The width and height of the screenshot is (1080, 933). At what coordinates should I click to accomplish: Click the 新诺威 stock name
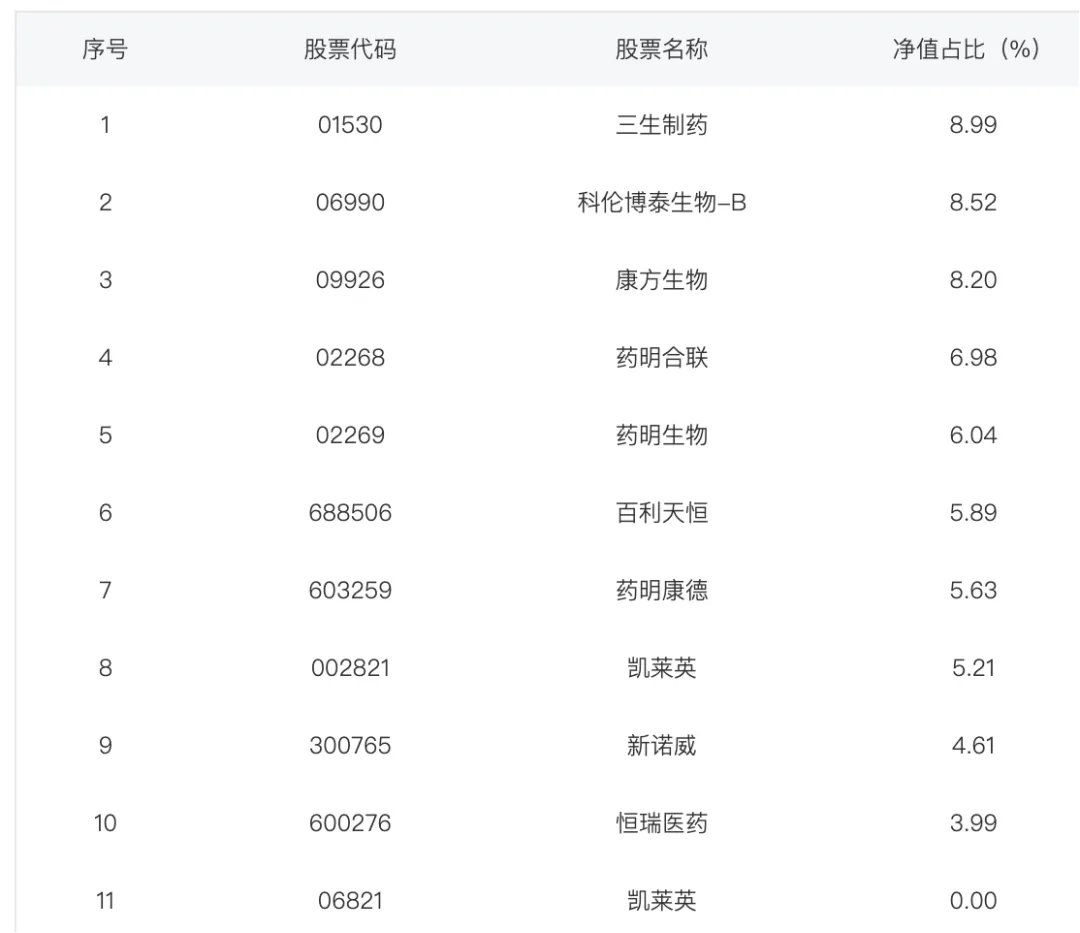[661, 746]
